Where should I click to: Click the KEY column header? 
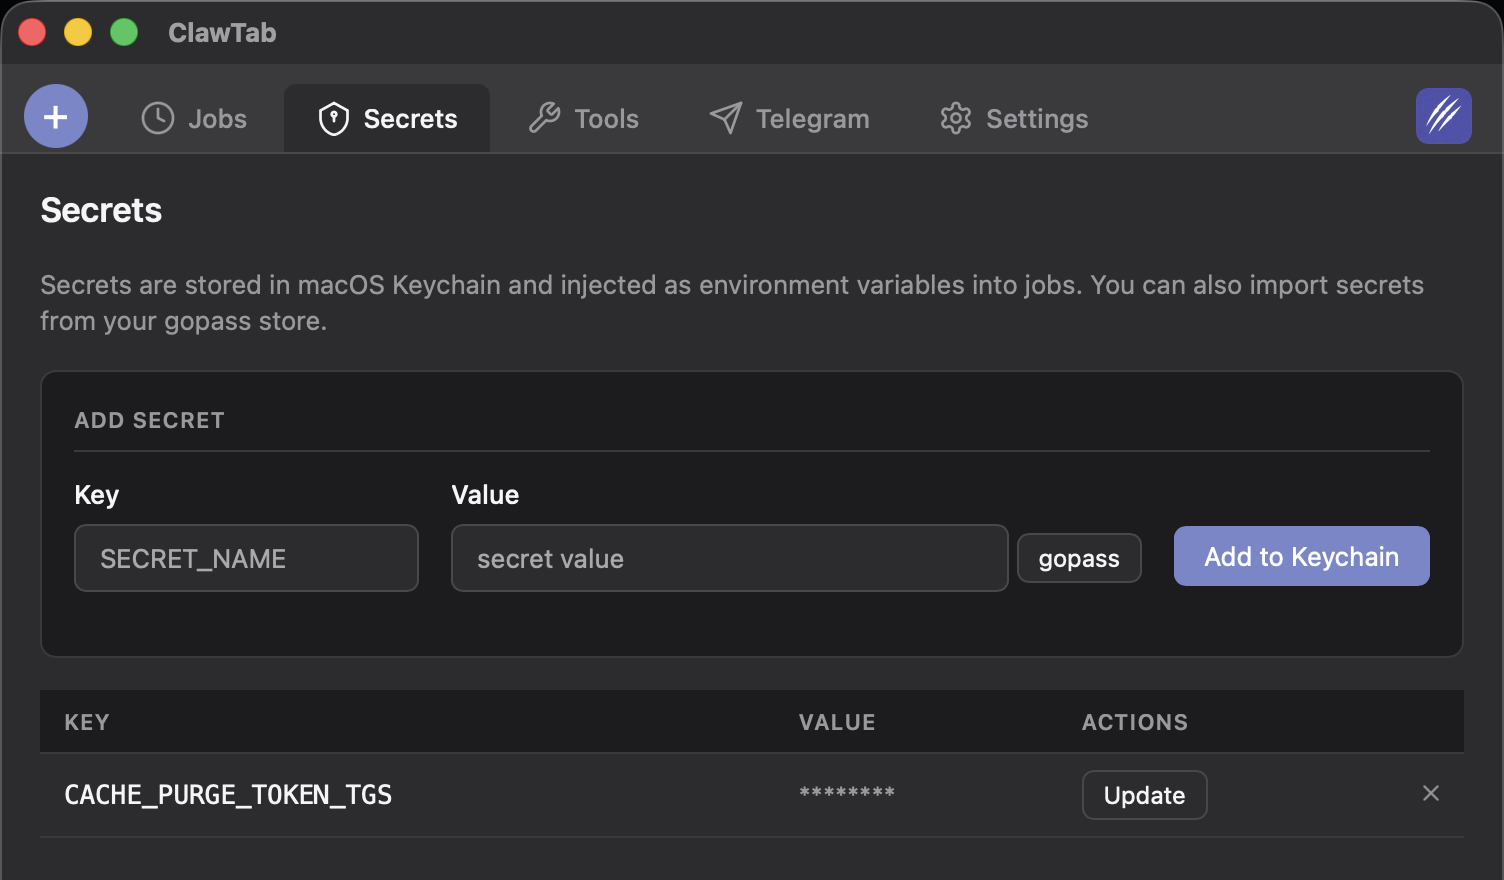click(x=87, y=721)
